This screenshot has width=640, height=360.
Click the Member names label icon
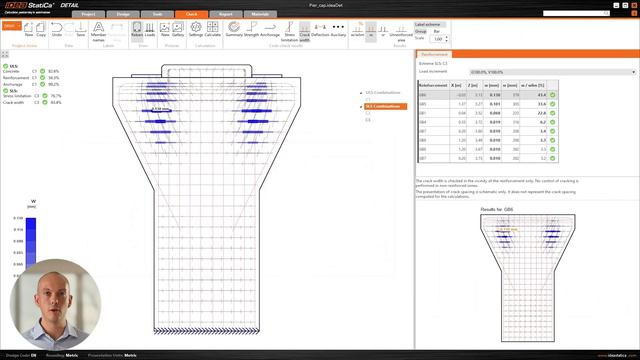pyautogui.click(x=98, y=32)
